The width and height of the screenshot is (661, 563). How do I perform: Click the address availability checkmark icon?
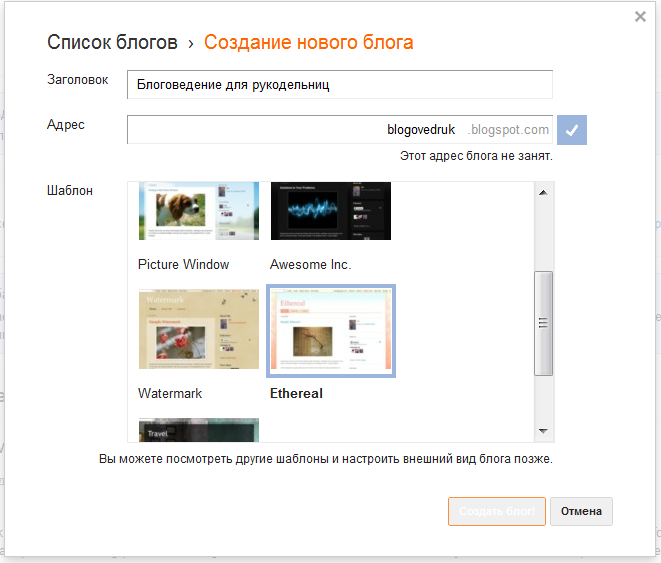572,130
